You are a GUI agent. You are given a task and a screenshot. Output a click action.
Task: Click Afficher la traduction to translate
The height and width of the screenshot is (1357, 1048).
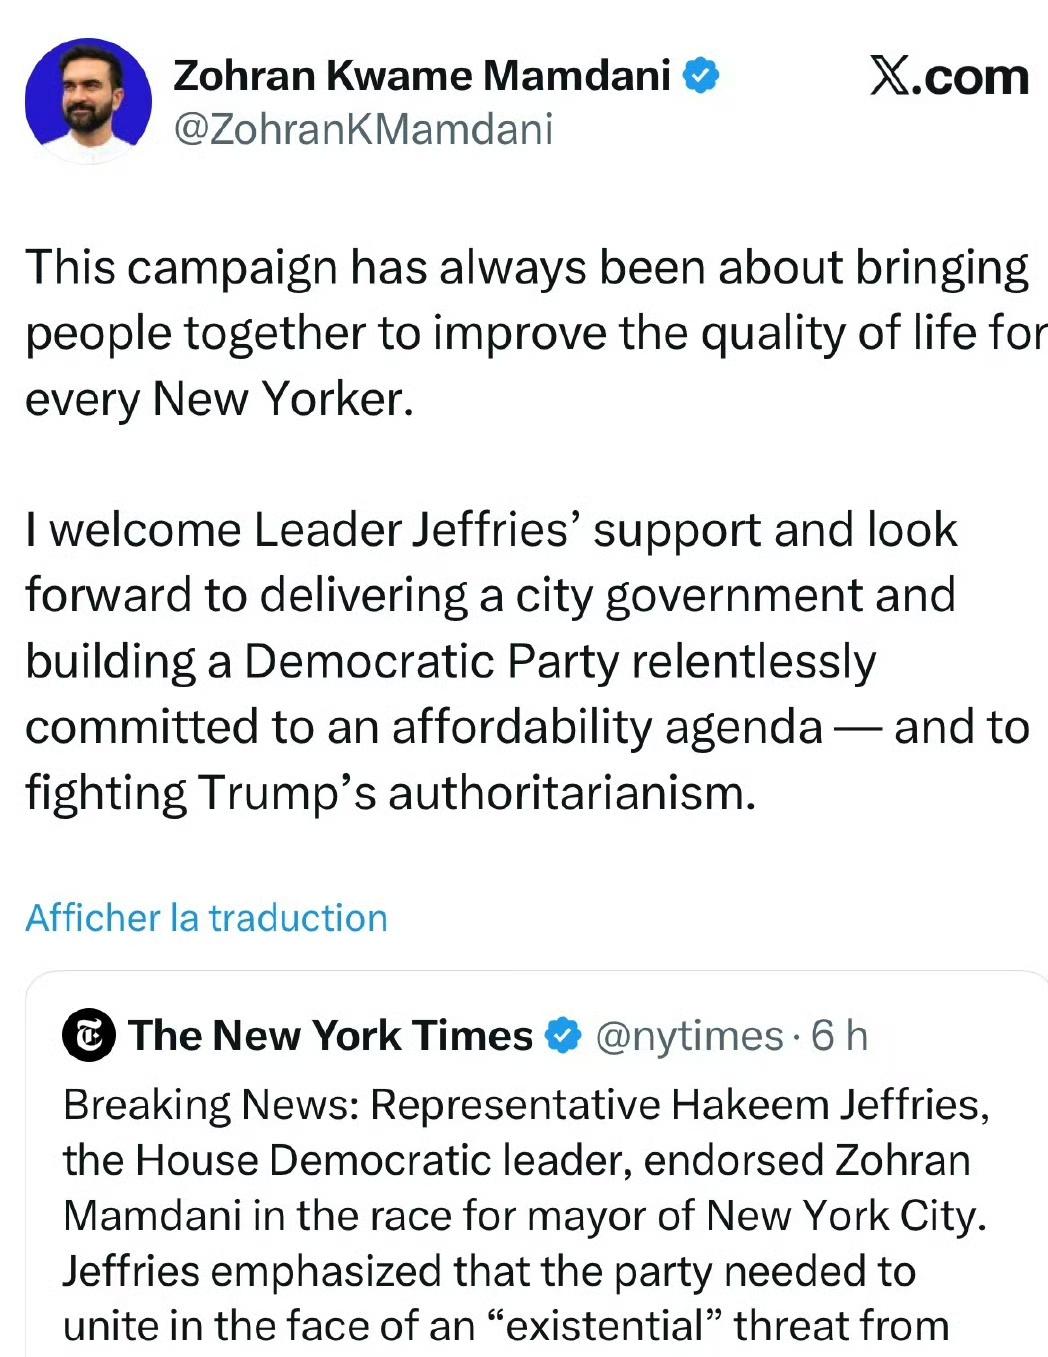pos(206,918)
